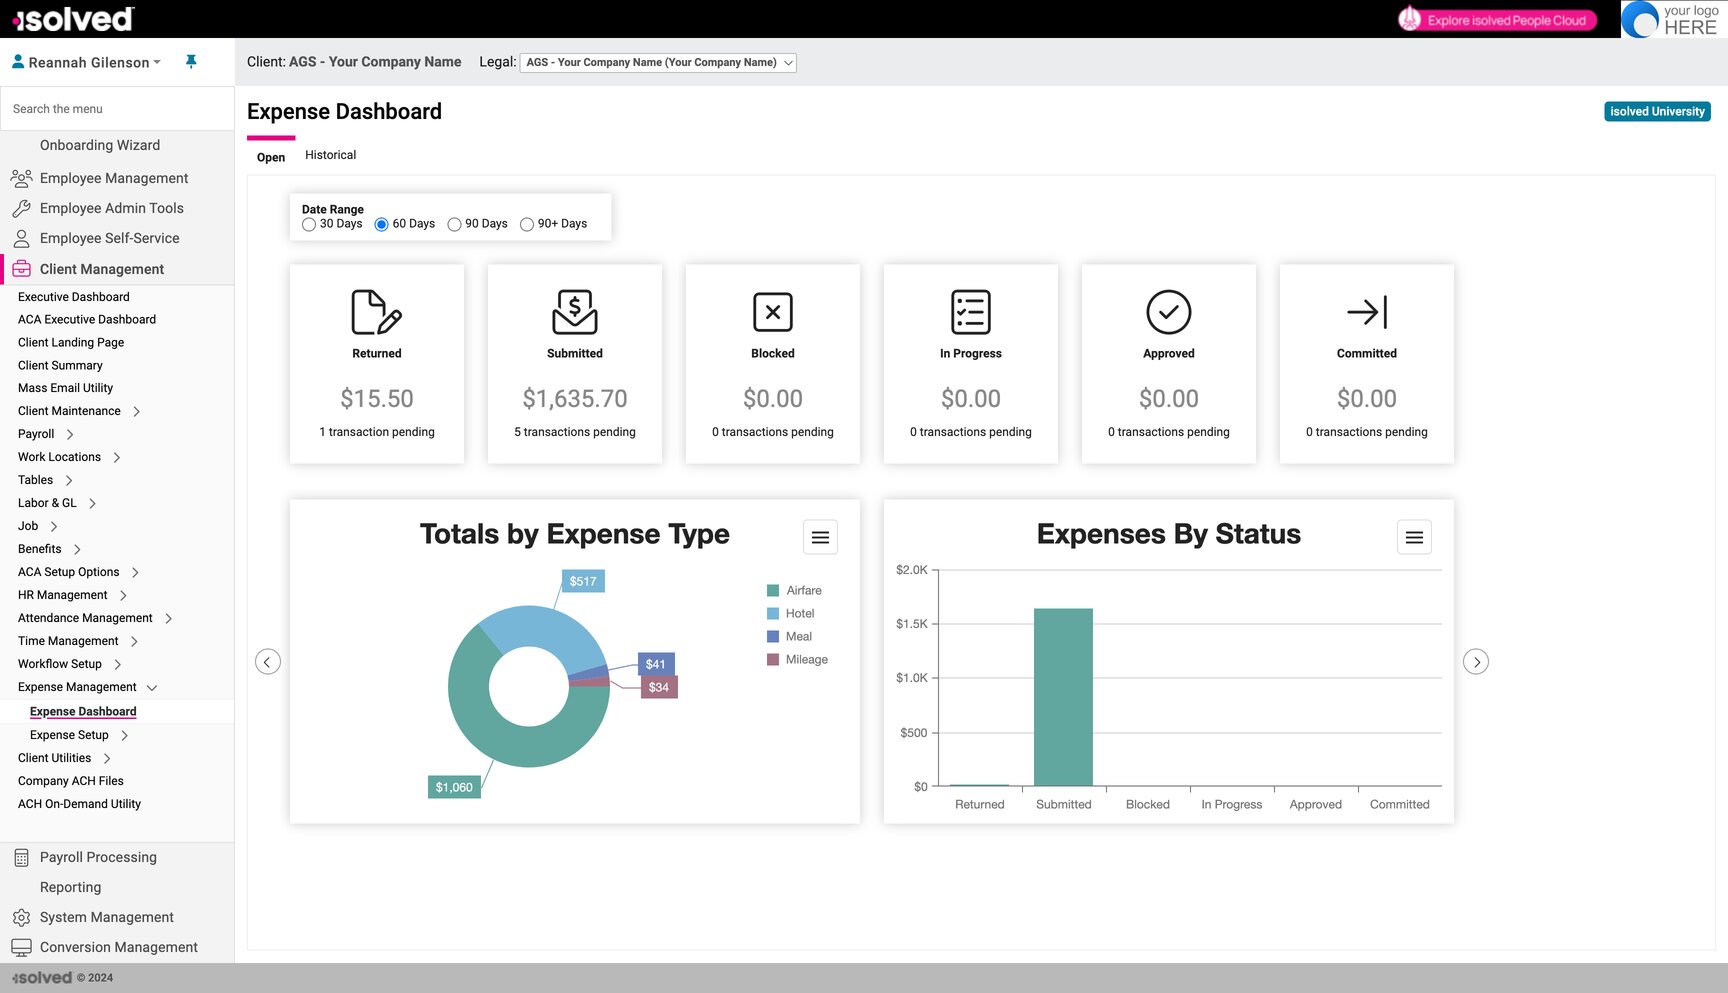Click the In Progress checklist icon
The width and height of the screenshot is (1728, 993).
(971, 312)
